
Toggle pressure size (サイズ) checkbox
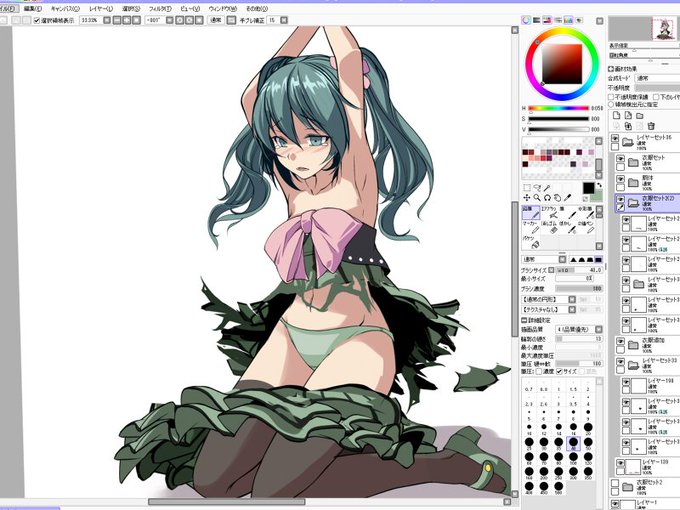[559, 372]
